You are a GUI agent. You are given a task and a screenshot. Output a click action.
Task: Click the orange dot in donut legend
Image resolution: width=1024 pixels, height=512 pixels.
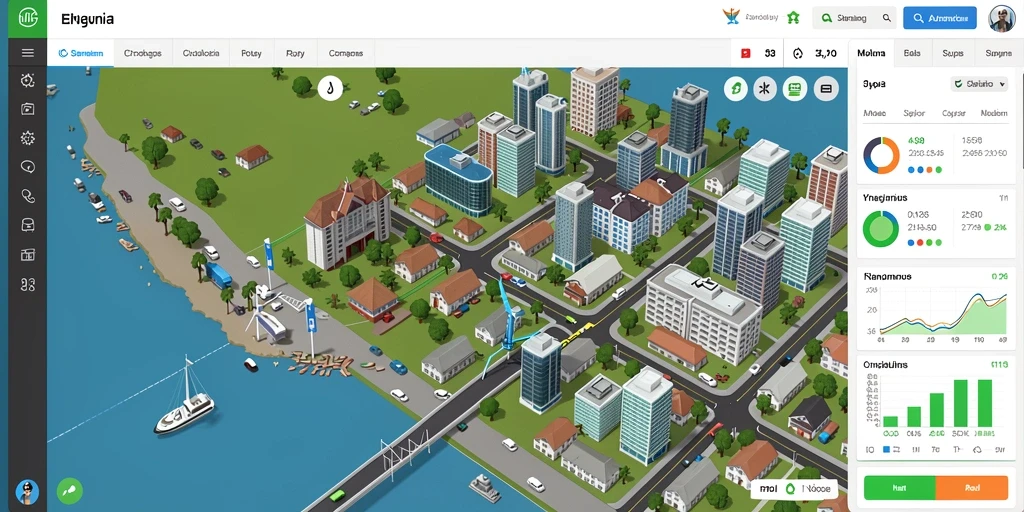(929, 170)
